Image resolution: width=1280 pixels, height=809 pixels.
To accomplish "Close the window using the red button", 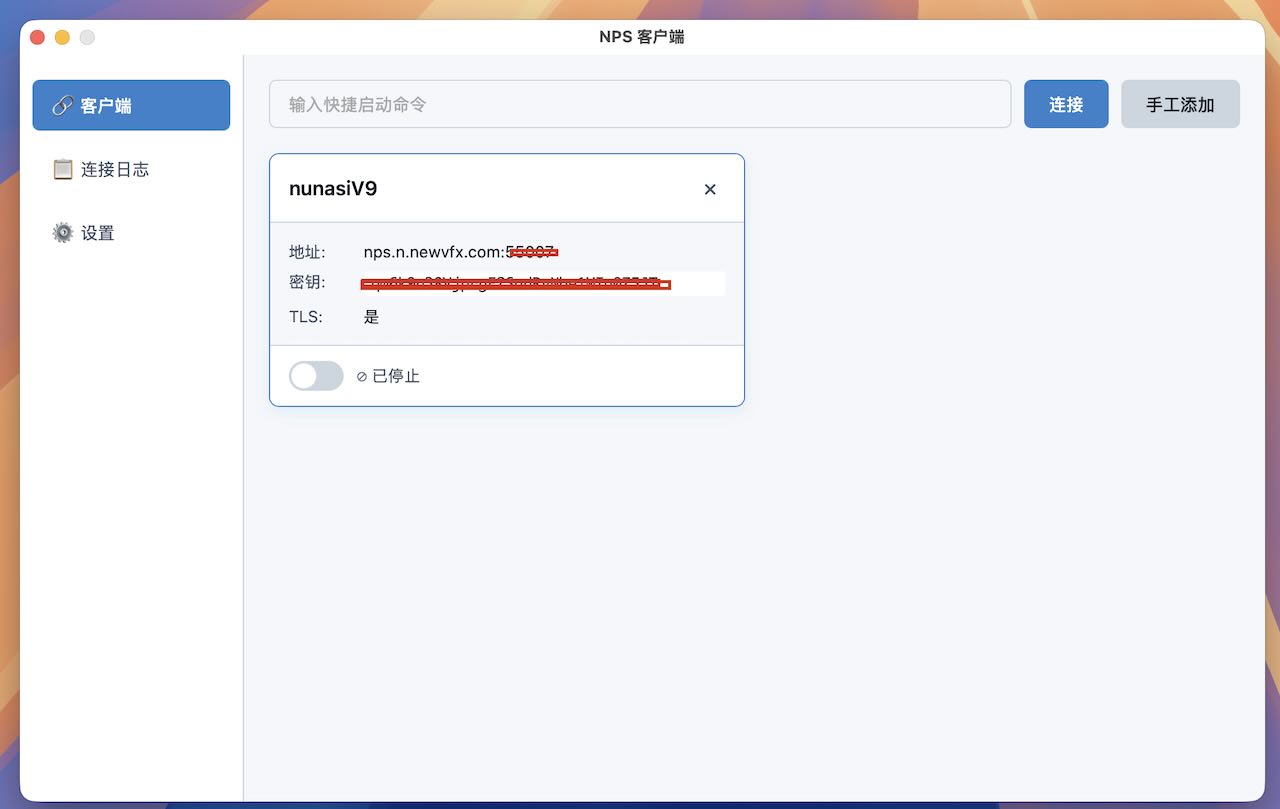I will pos(38,37).
